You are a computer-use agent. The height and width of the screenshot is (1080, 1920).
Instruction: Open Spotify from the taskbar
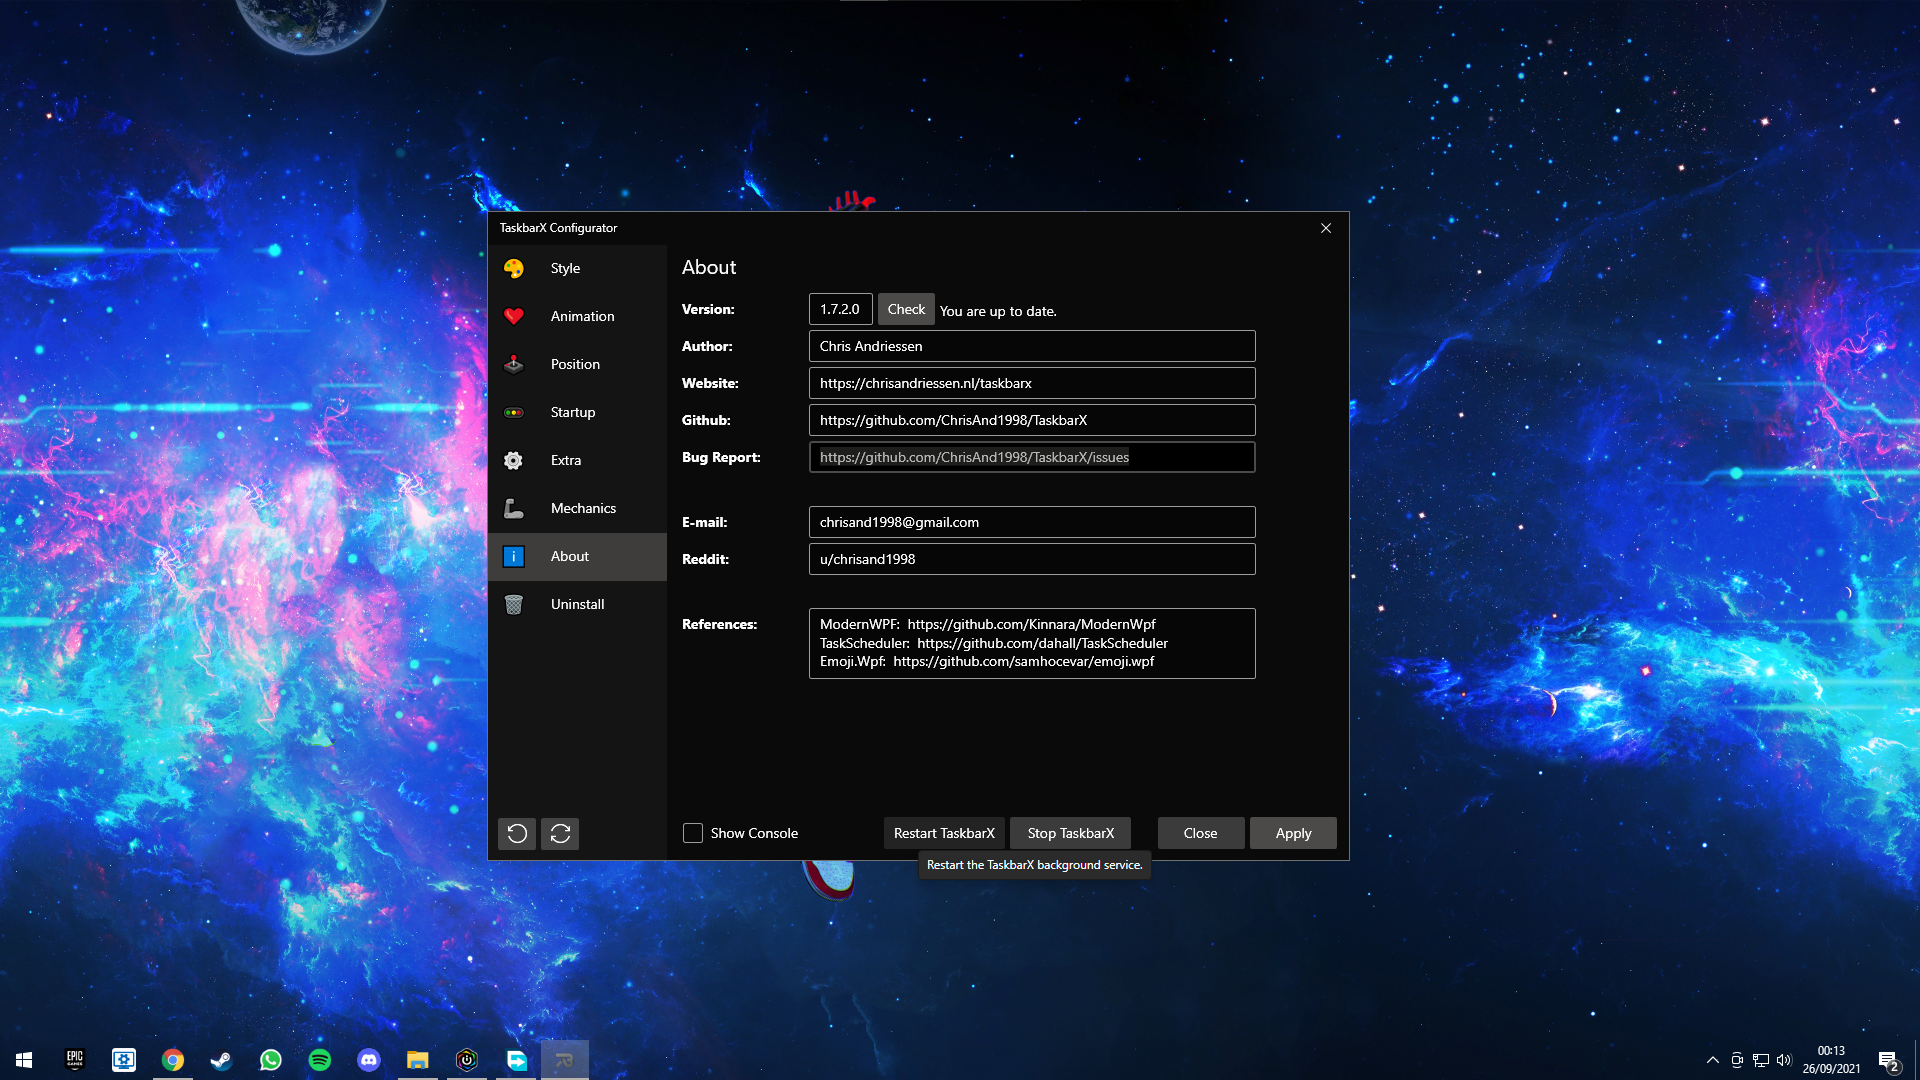tap(320, 1060)
